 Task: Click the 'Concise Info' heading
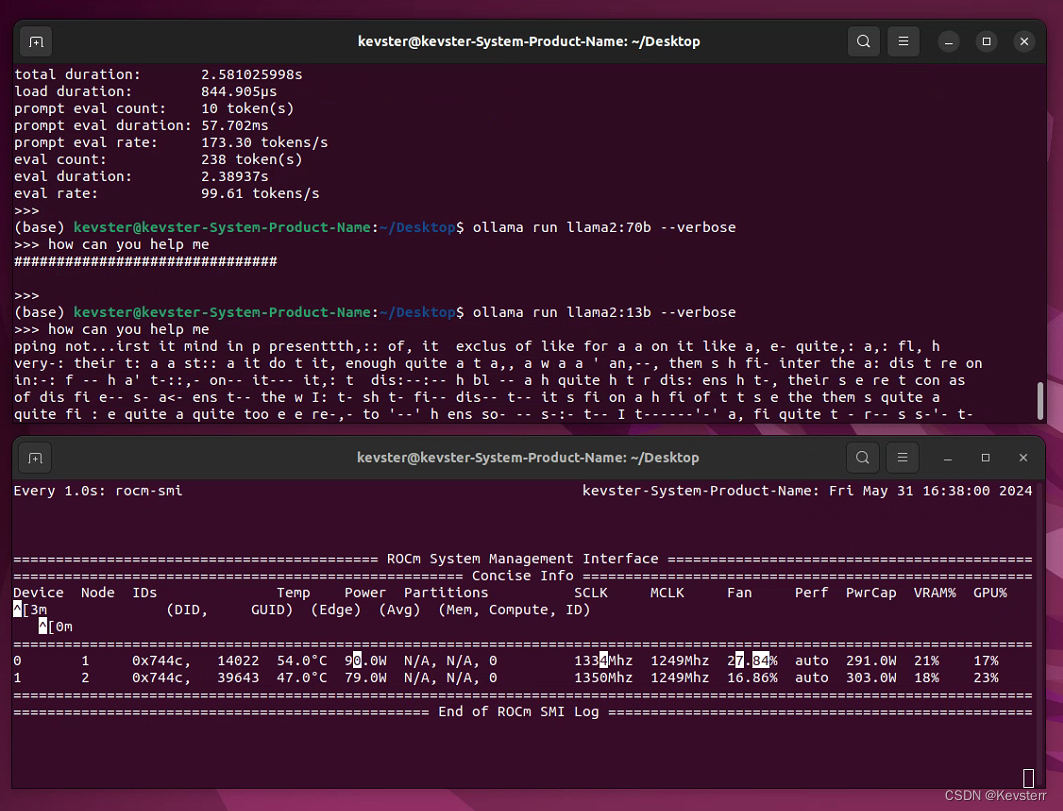(523, 576)
